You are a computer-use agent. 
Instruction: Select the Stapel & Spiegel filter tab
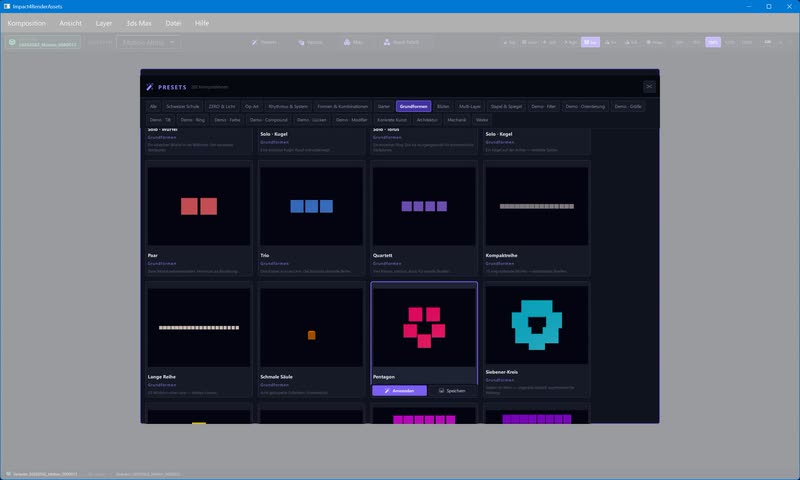pos(506,107)
